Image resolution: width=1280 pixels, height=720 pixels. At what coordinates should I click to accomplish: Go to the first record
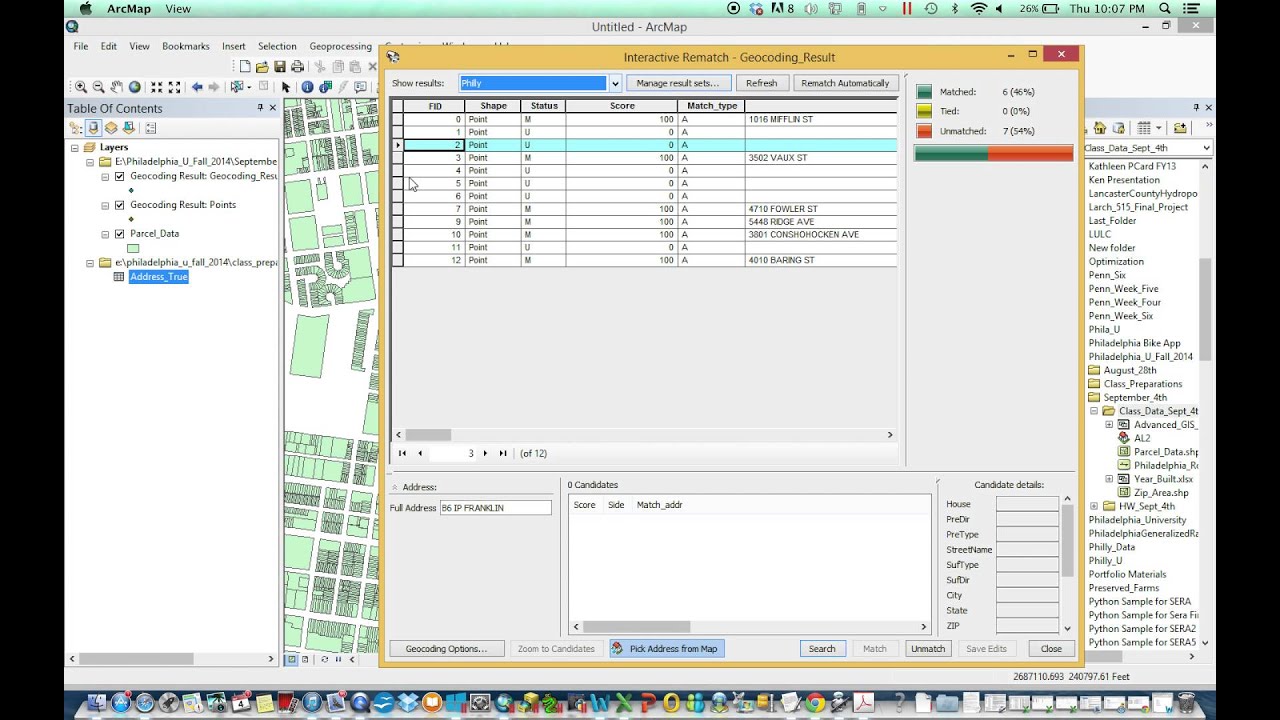(402, 453)
